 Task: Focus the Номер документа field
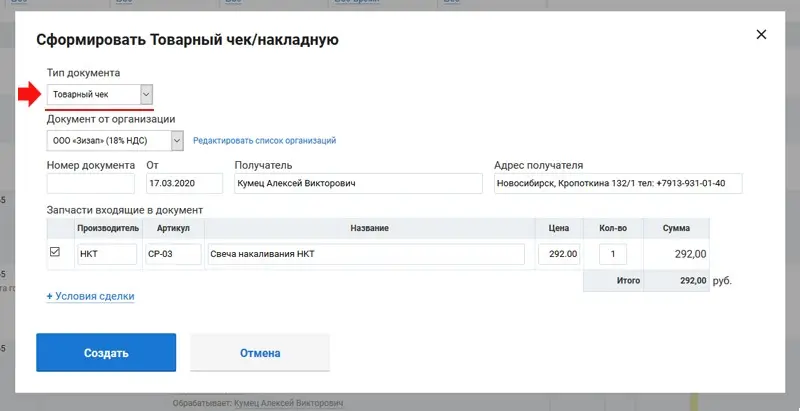tap(91, 184)
